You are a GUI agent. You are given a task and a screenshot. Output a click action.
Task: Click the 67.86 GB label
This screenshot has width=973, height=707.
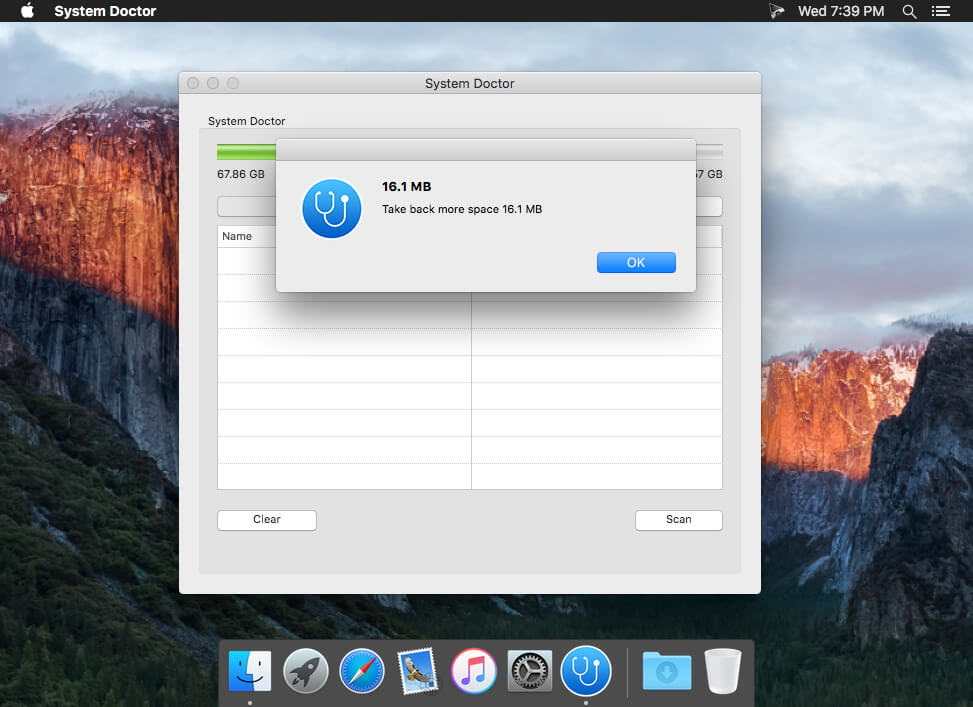tap(241, 174)
